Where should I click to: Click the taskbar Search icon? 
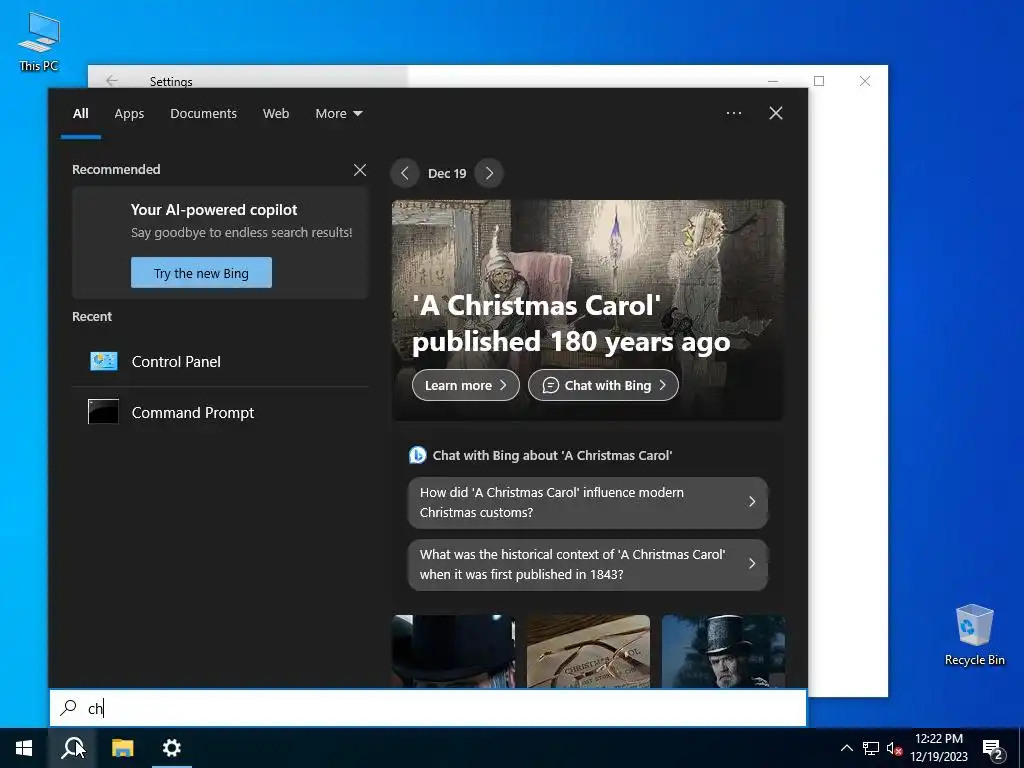[x=72, y=748]
